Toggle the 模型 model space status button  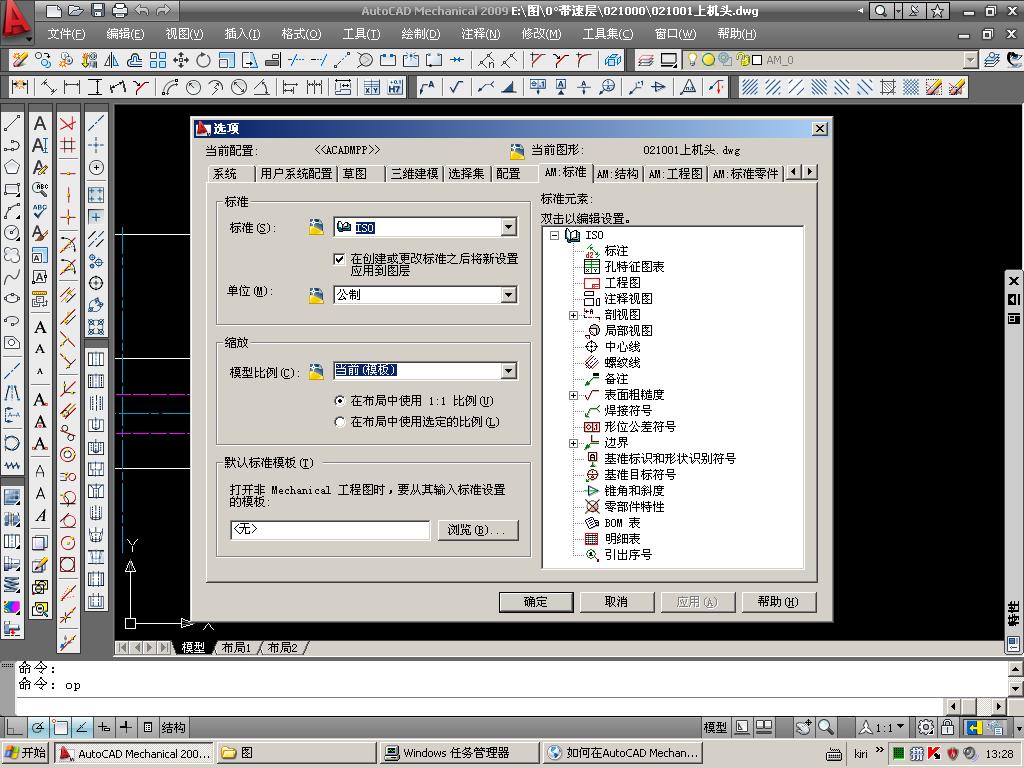coord(715,727)
